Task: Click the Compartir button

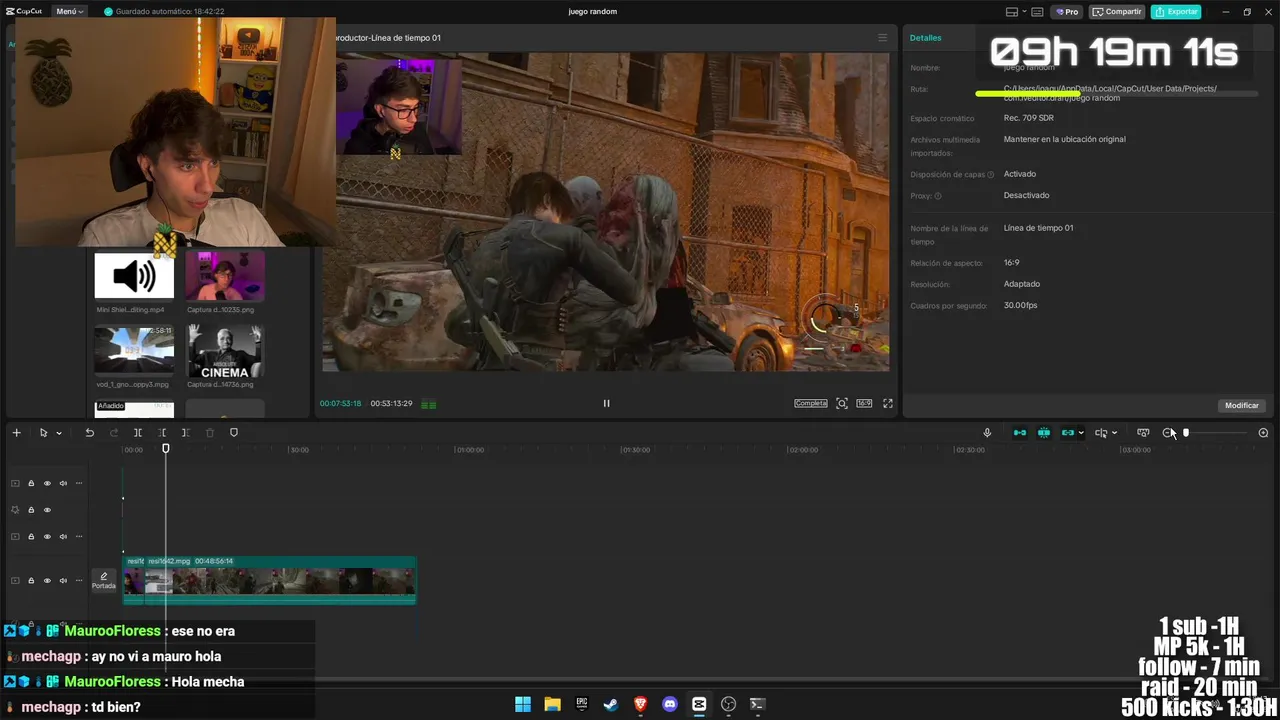Action: pos(1117,12)
